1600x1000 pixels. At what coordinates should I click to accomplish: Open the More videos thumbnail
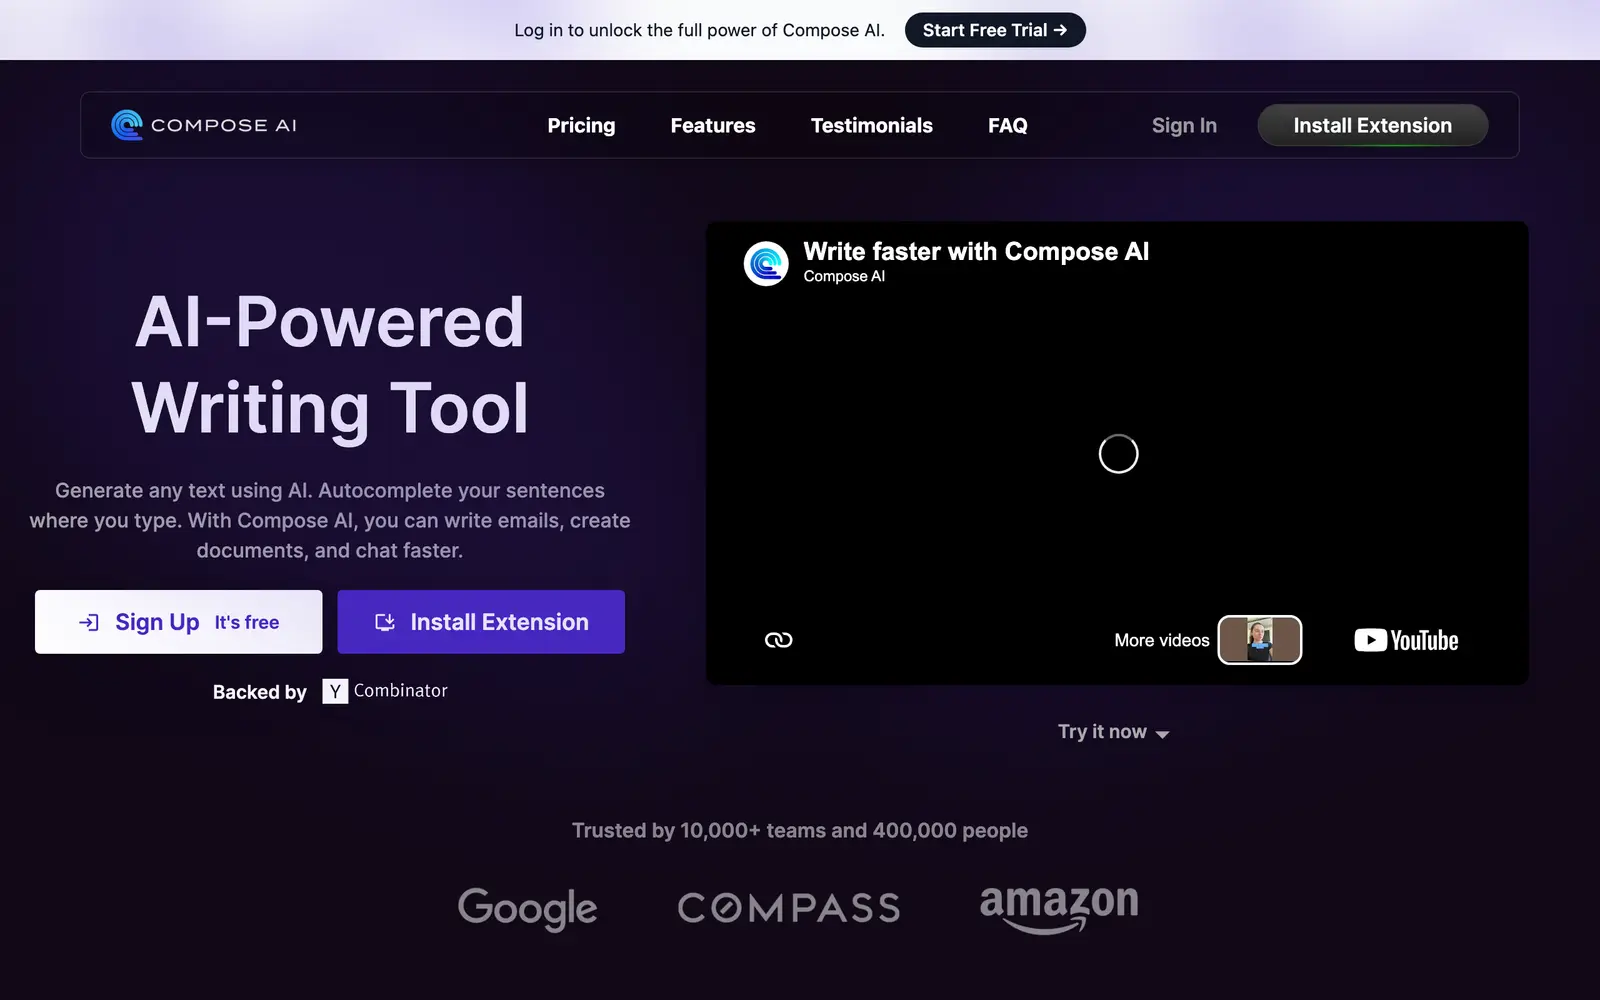tap(1260, 640)
